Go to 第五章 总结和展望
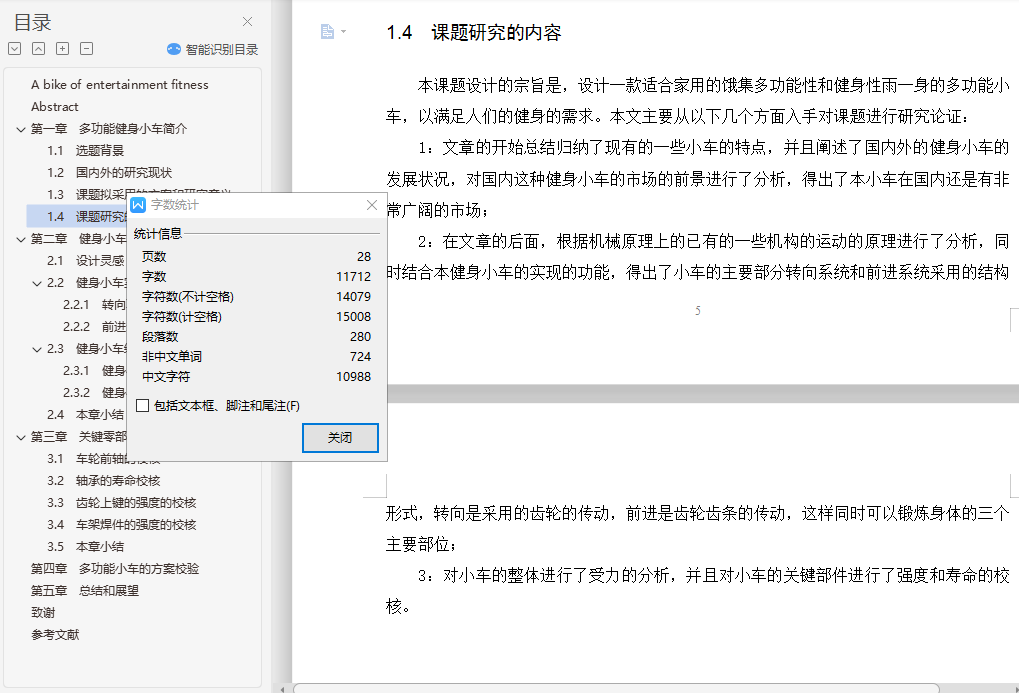 click(84, 591)
